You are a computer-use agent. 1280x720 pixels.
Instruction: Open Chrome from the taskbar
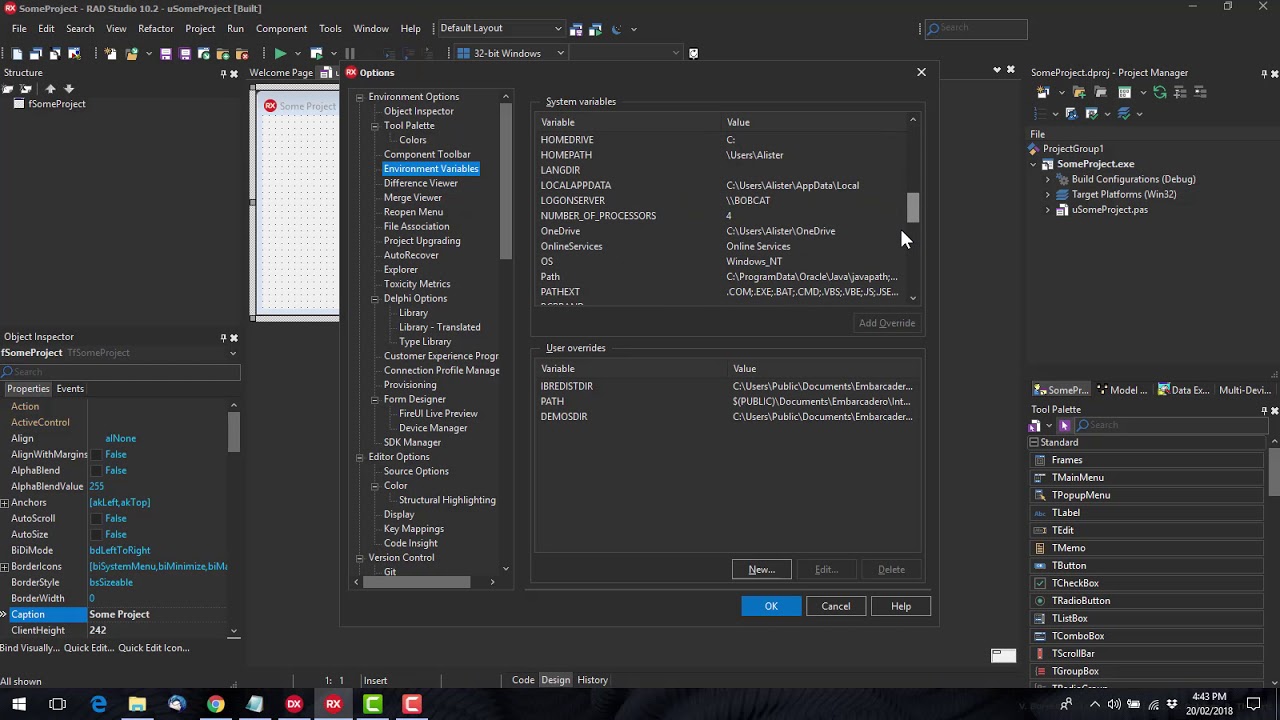(x=216, y=704)
